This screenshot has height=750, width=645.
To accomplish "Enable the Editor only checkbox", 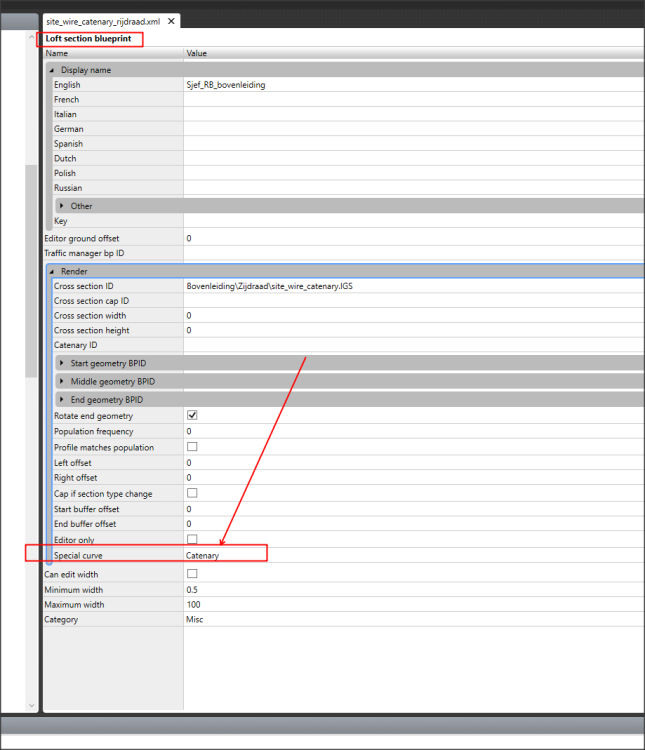I will pyautogui.click(x=192, y=539).
